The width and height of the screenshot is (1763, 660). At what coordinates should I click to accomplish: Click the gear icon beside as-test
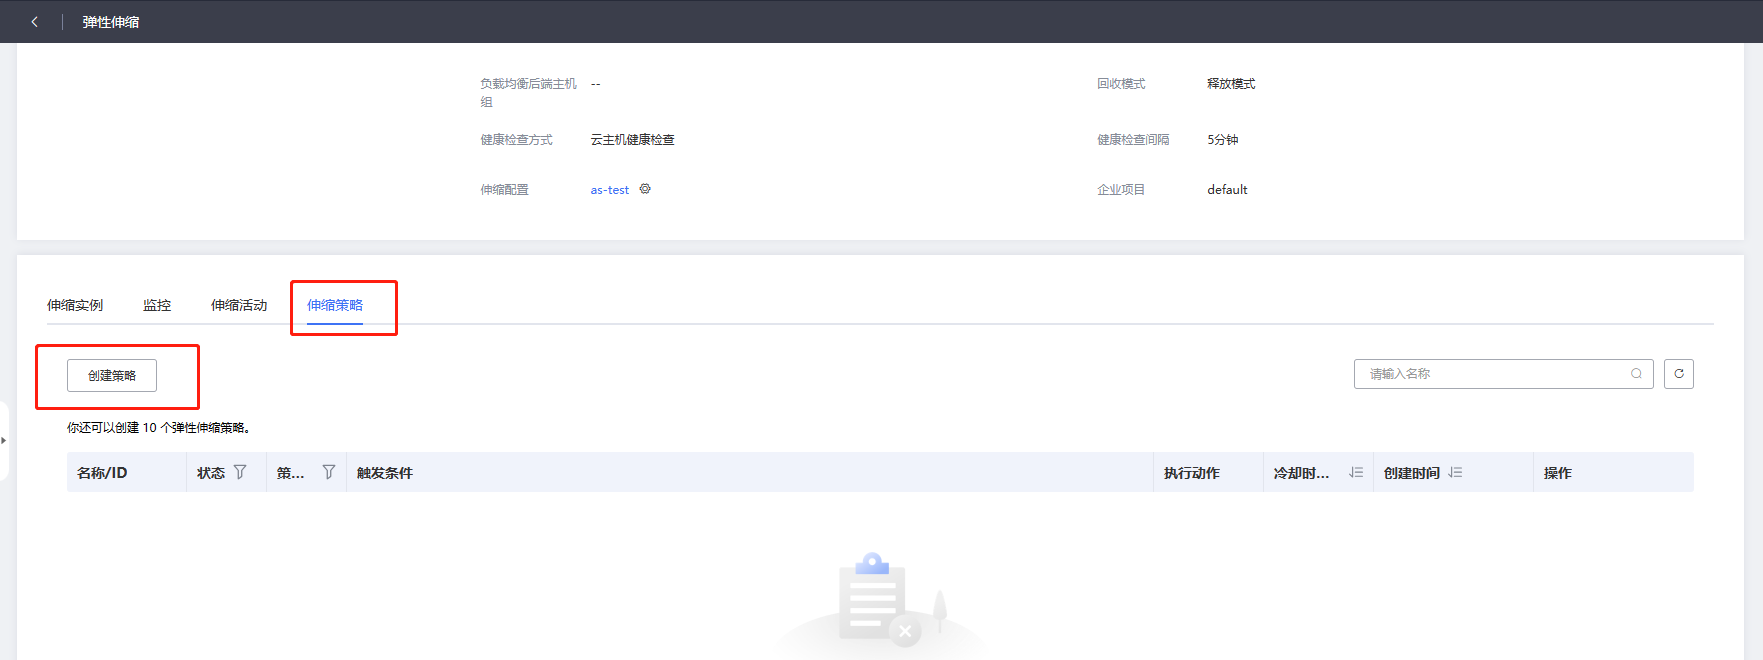(645, 189)
